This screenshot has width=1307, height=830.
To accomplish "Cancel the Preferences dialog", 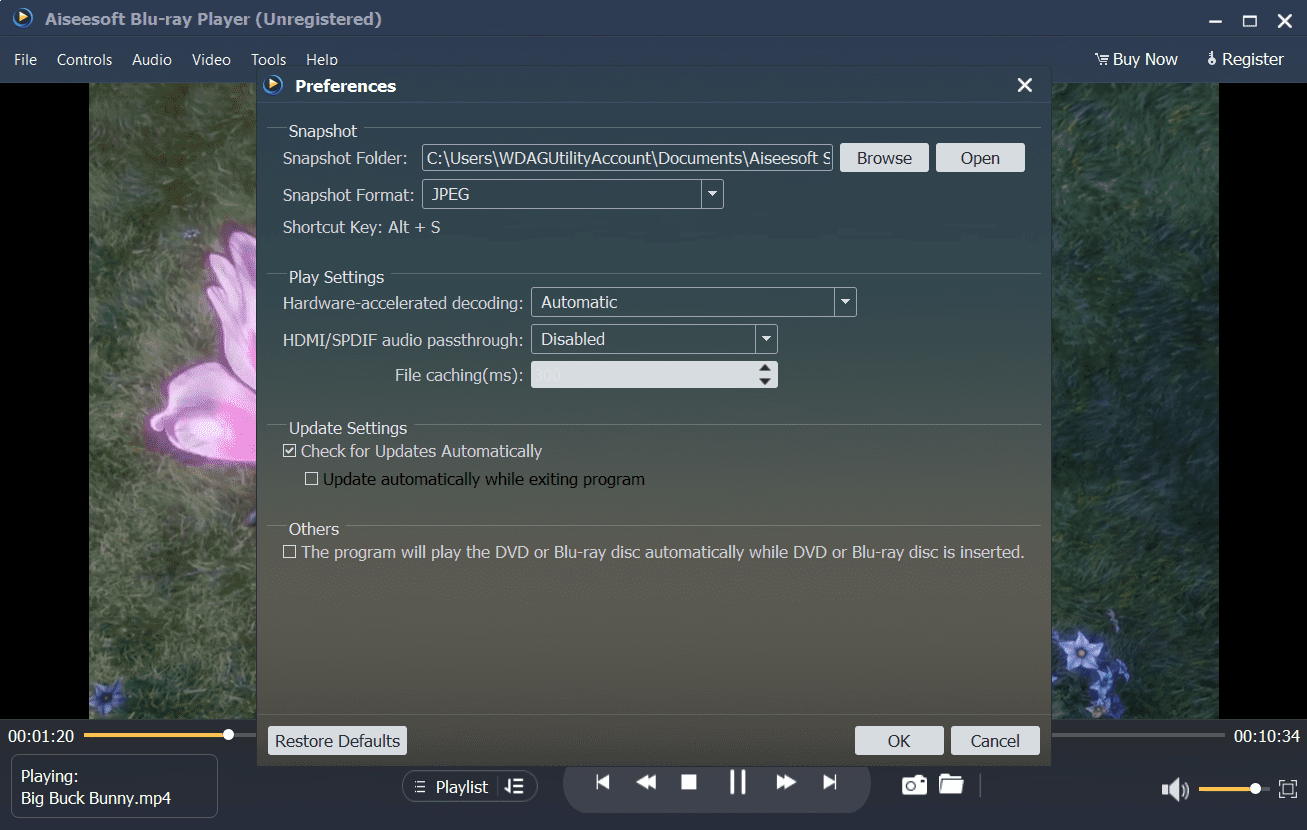I will pos(995,741).
